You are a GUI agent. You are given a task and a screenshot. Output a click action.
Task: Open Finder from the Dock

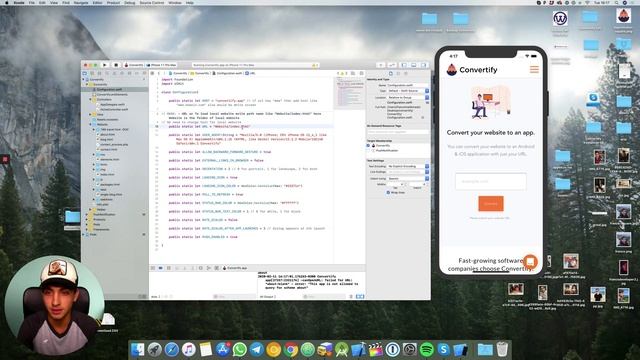click(137, 349)
